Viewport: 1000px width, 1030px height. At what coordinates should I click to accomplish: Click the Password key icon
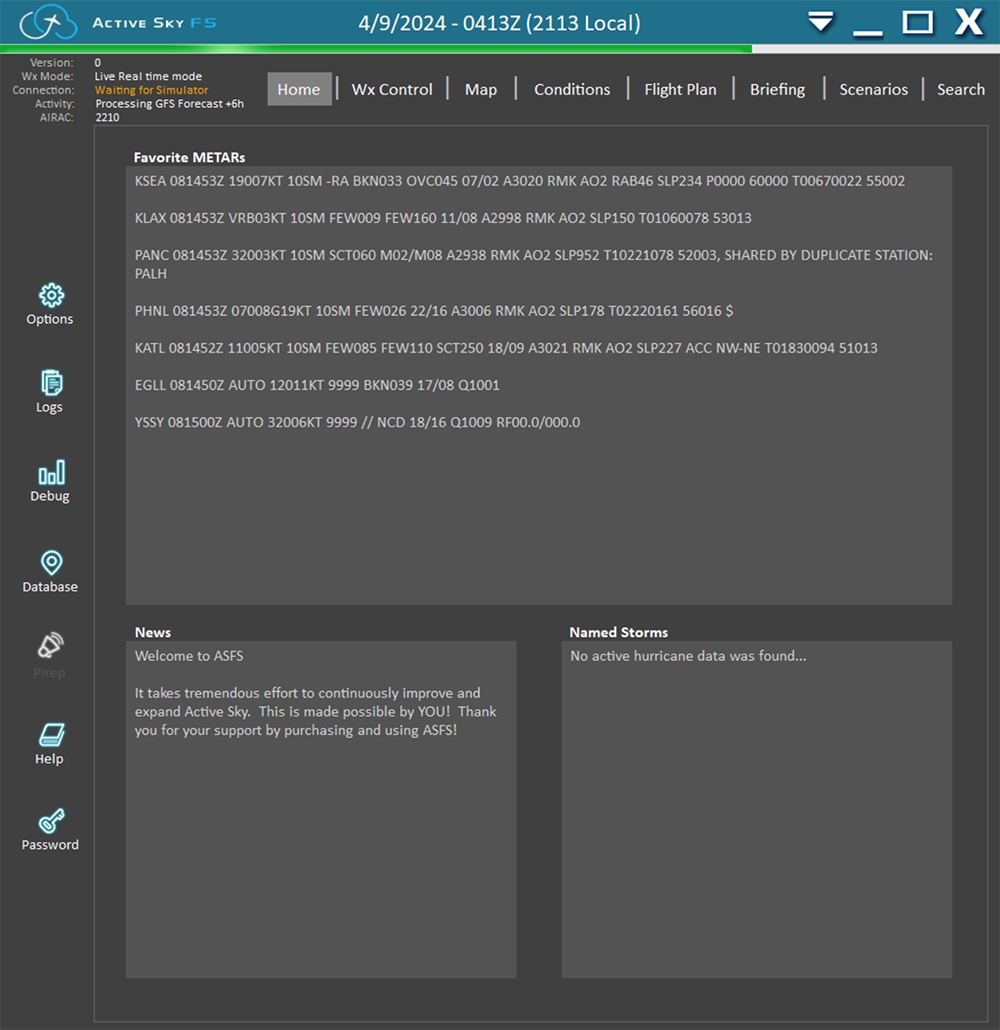click(x=51, y=822)
